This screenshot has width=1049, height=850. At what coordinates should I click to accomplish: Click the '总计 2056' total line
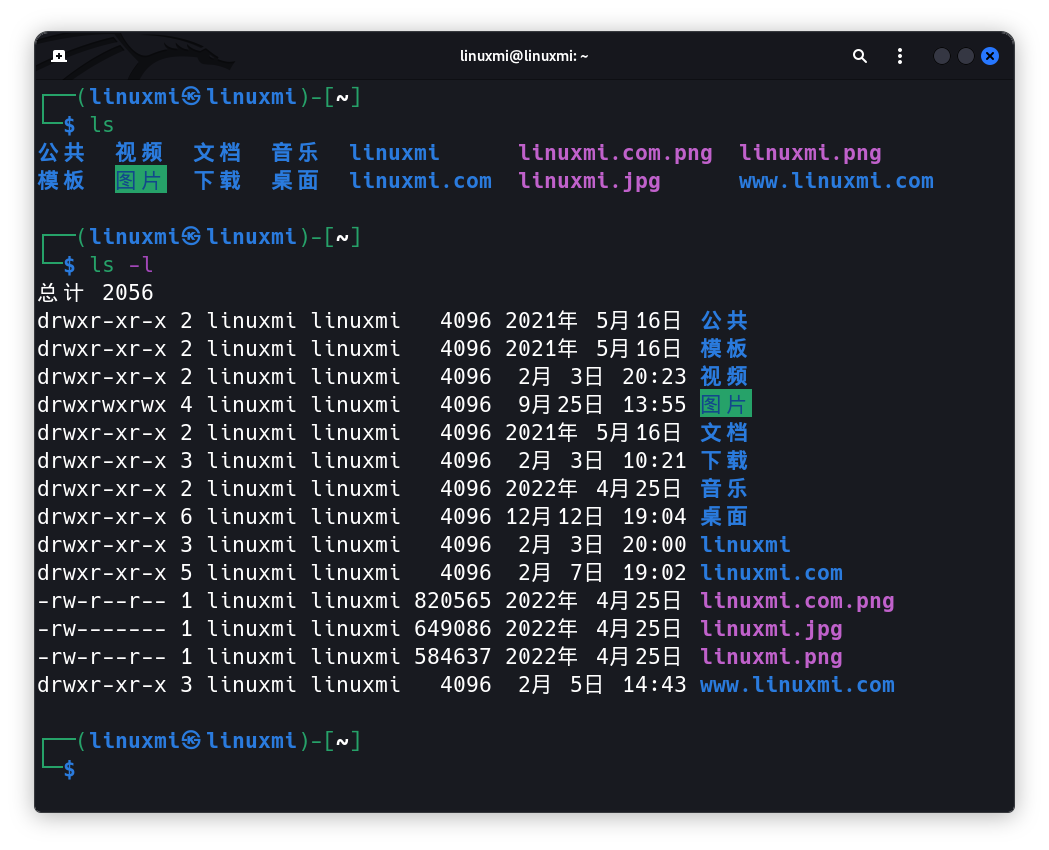point(96,293)
